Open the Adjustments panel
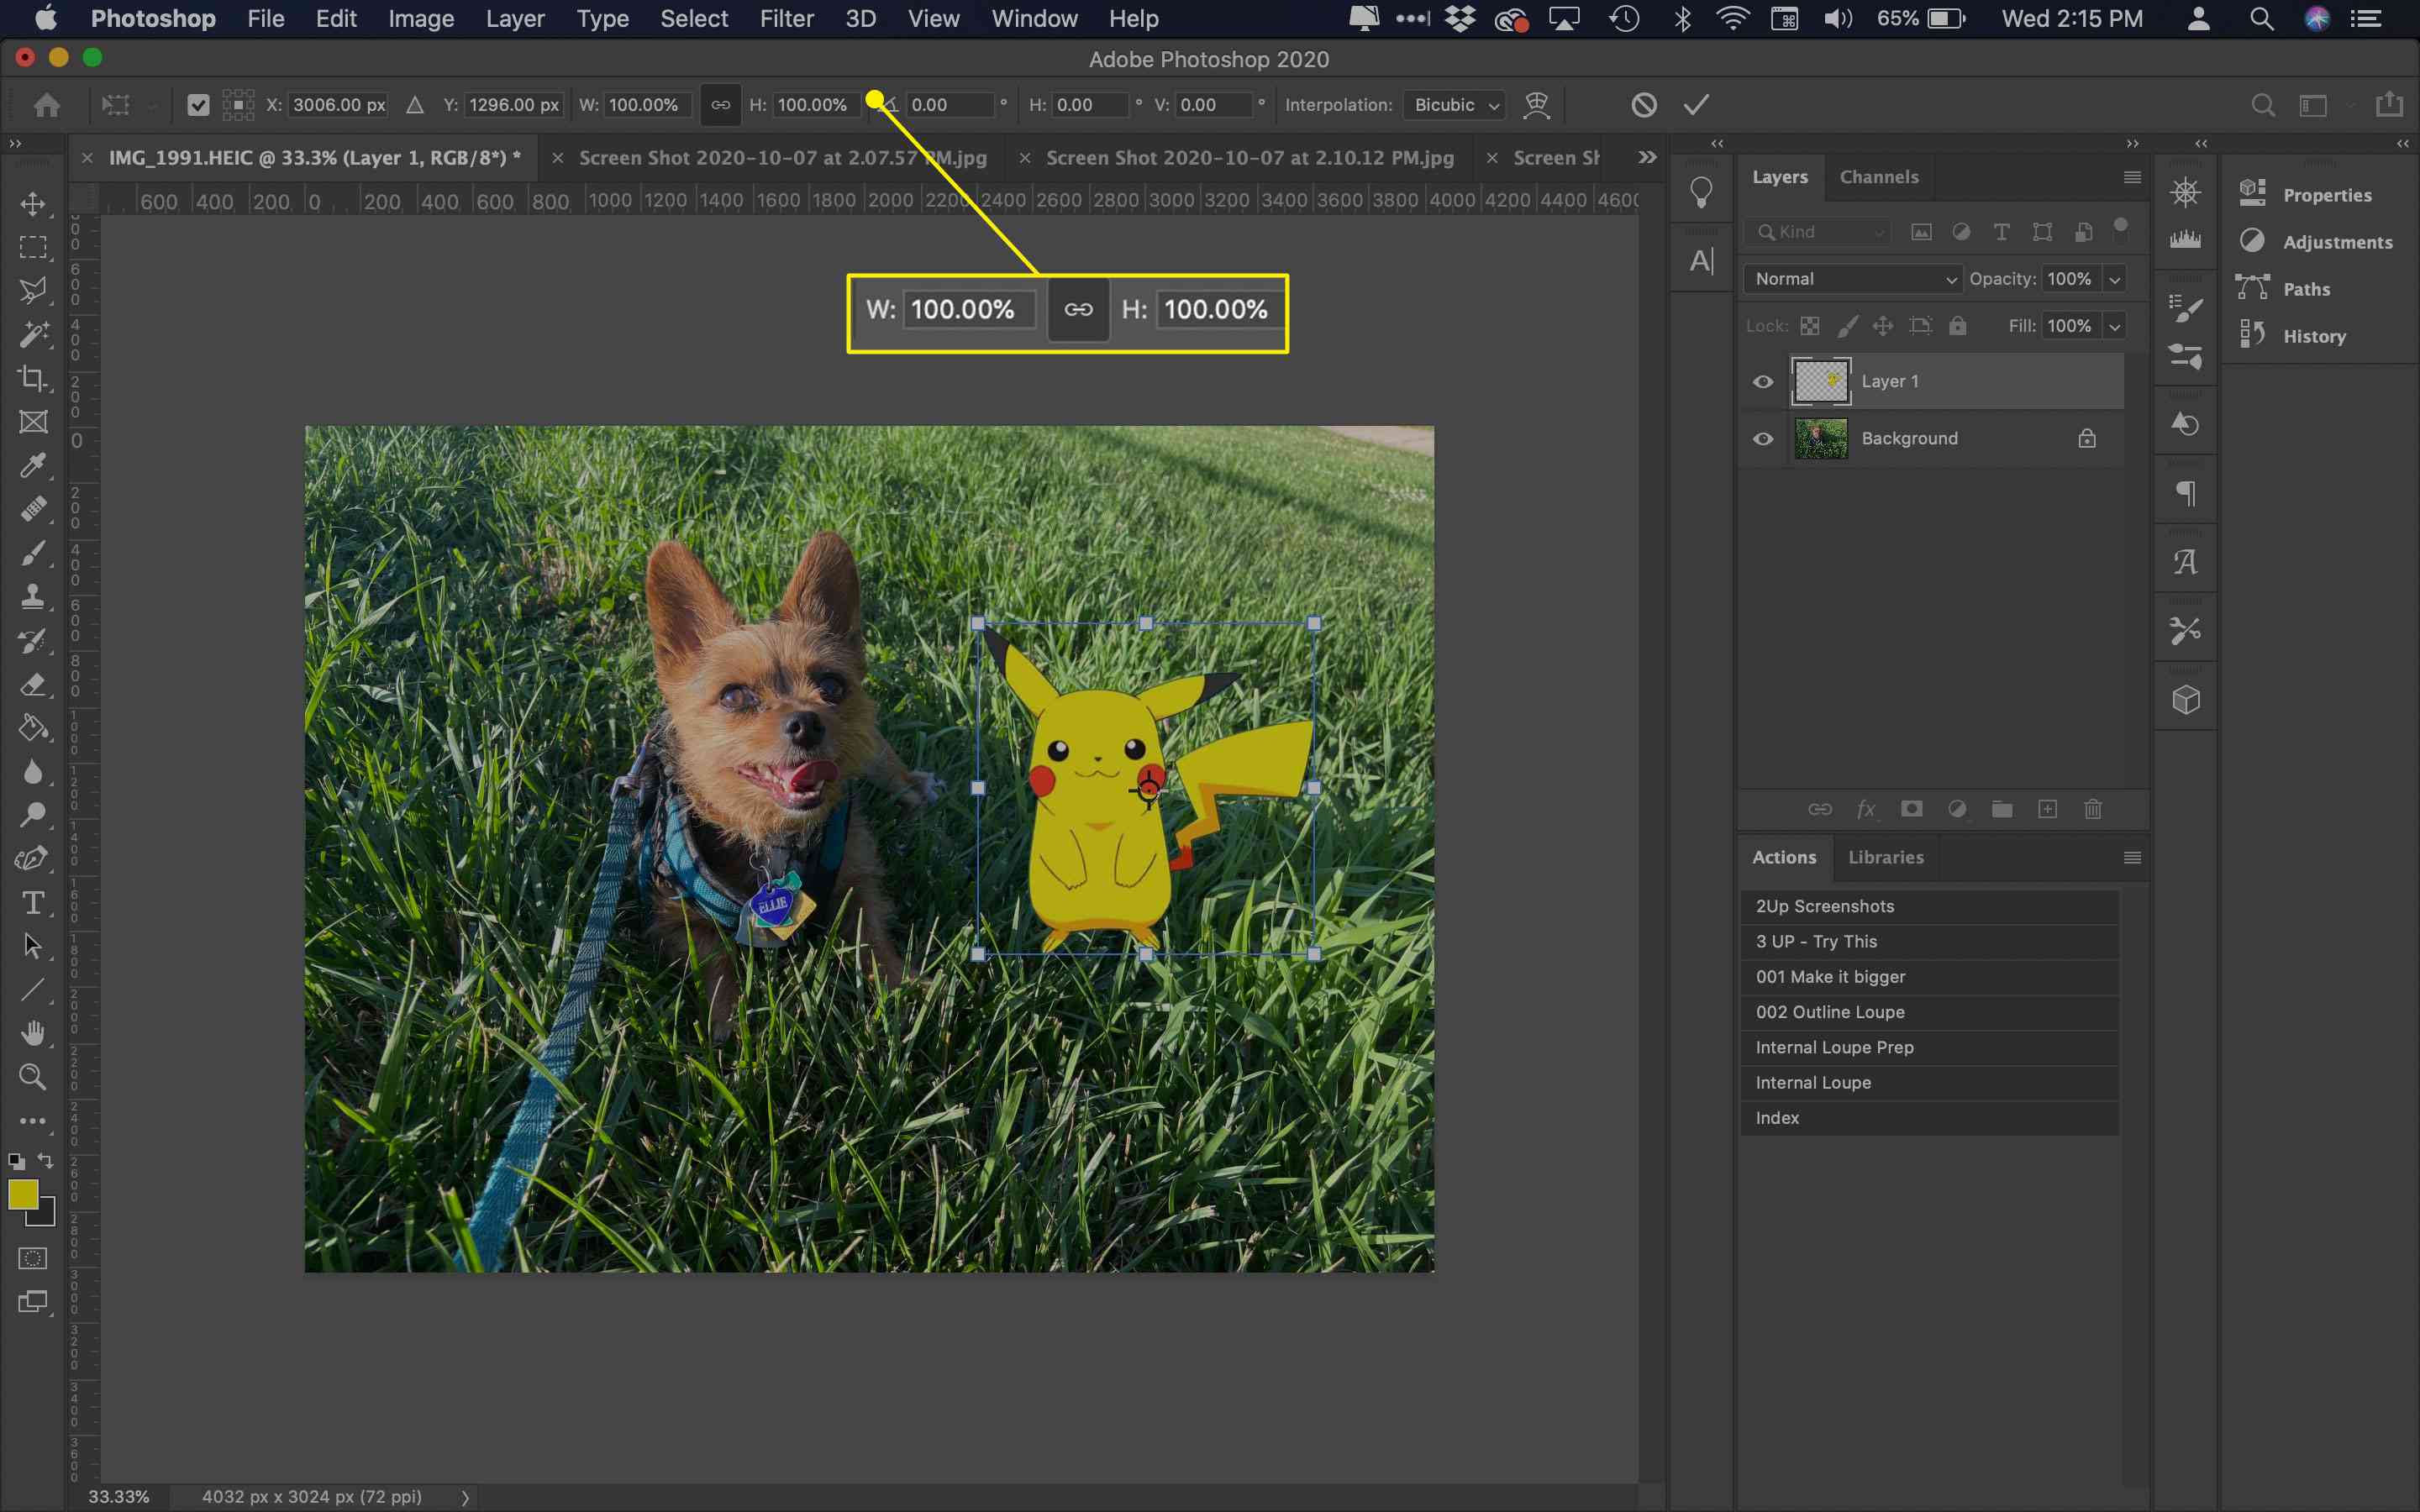 point(2337,242)
